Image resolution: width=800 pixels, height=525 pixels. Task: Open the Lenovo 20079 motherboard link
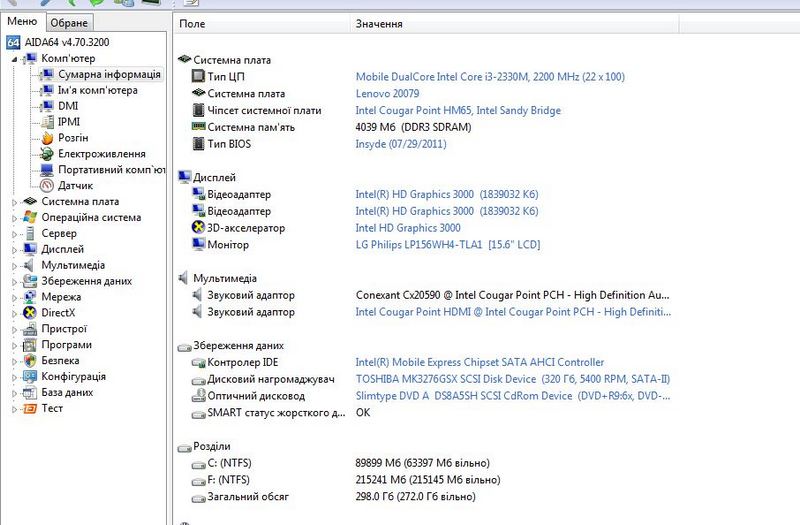point(389,94)
